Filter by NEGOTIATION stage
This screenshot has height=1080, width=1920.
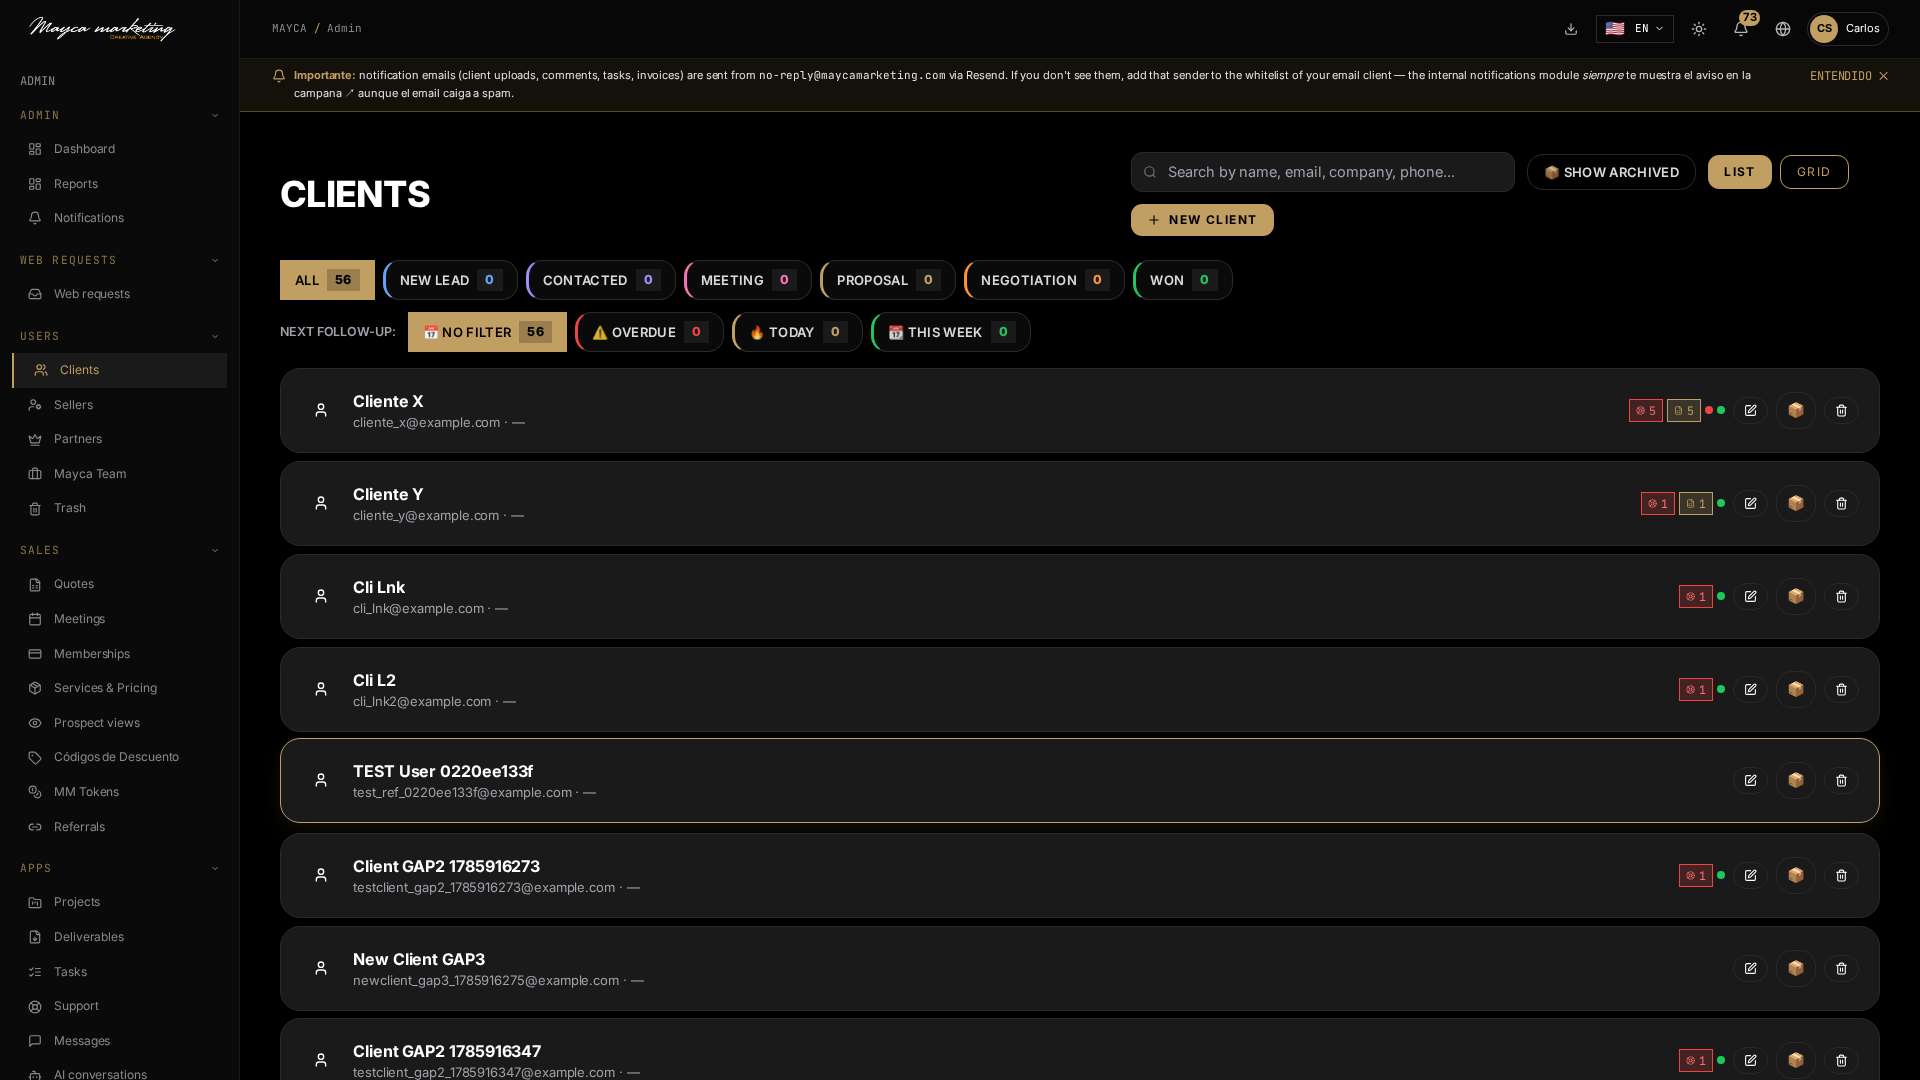1044,280
